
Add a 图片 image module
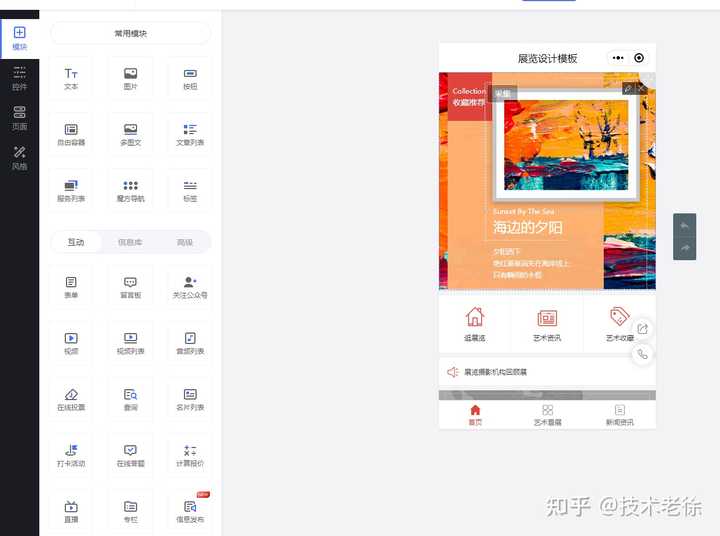130,79
